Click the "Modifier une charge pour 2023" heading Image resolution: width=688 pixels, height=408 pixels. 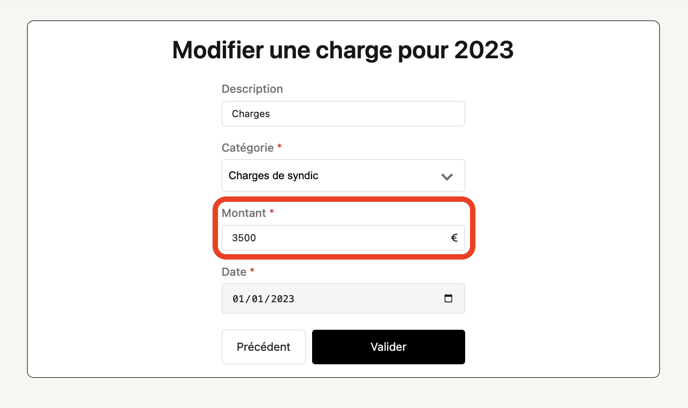pyautogui.click(x=343, y=50)
